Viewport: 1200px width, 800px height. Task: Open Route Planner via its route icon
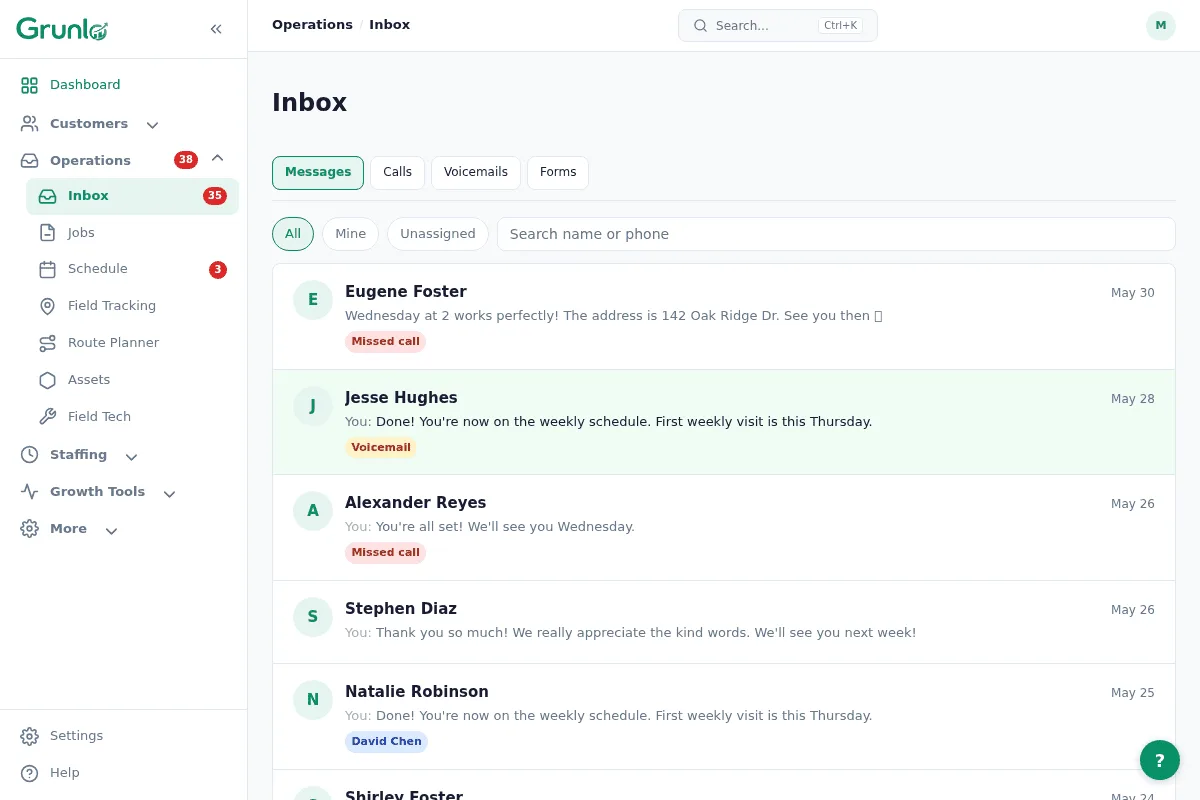pyautogui.click(x=48, y=343)
